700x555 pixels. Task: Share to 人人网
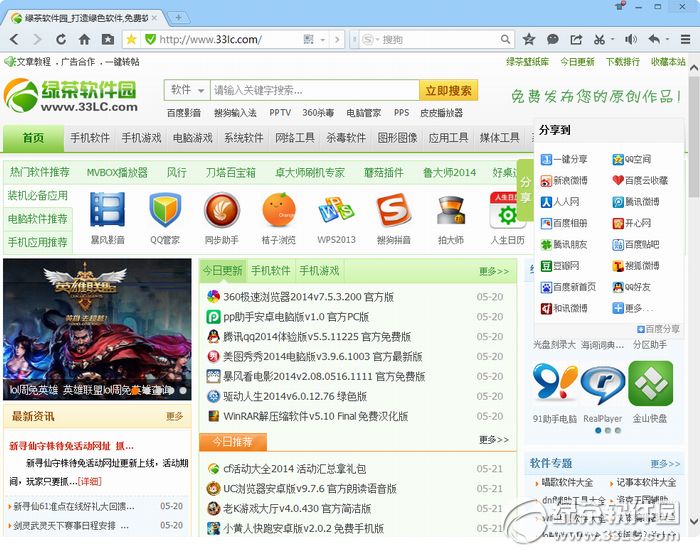coord(560,202)
